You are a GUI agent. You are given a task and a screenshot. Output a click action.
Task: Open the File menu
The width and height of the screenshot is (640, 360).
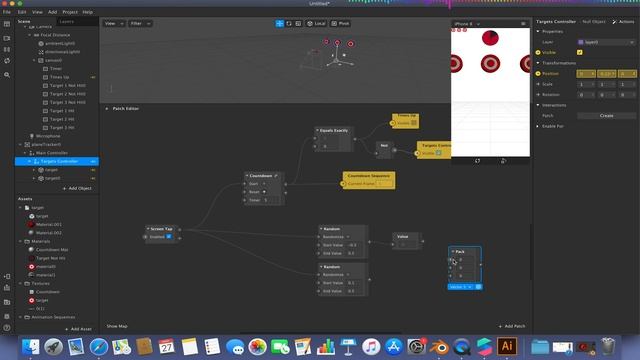[7, 12]
